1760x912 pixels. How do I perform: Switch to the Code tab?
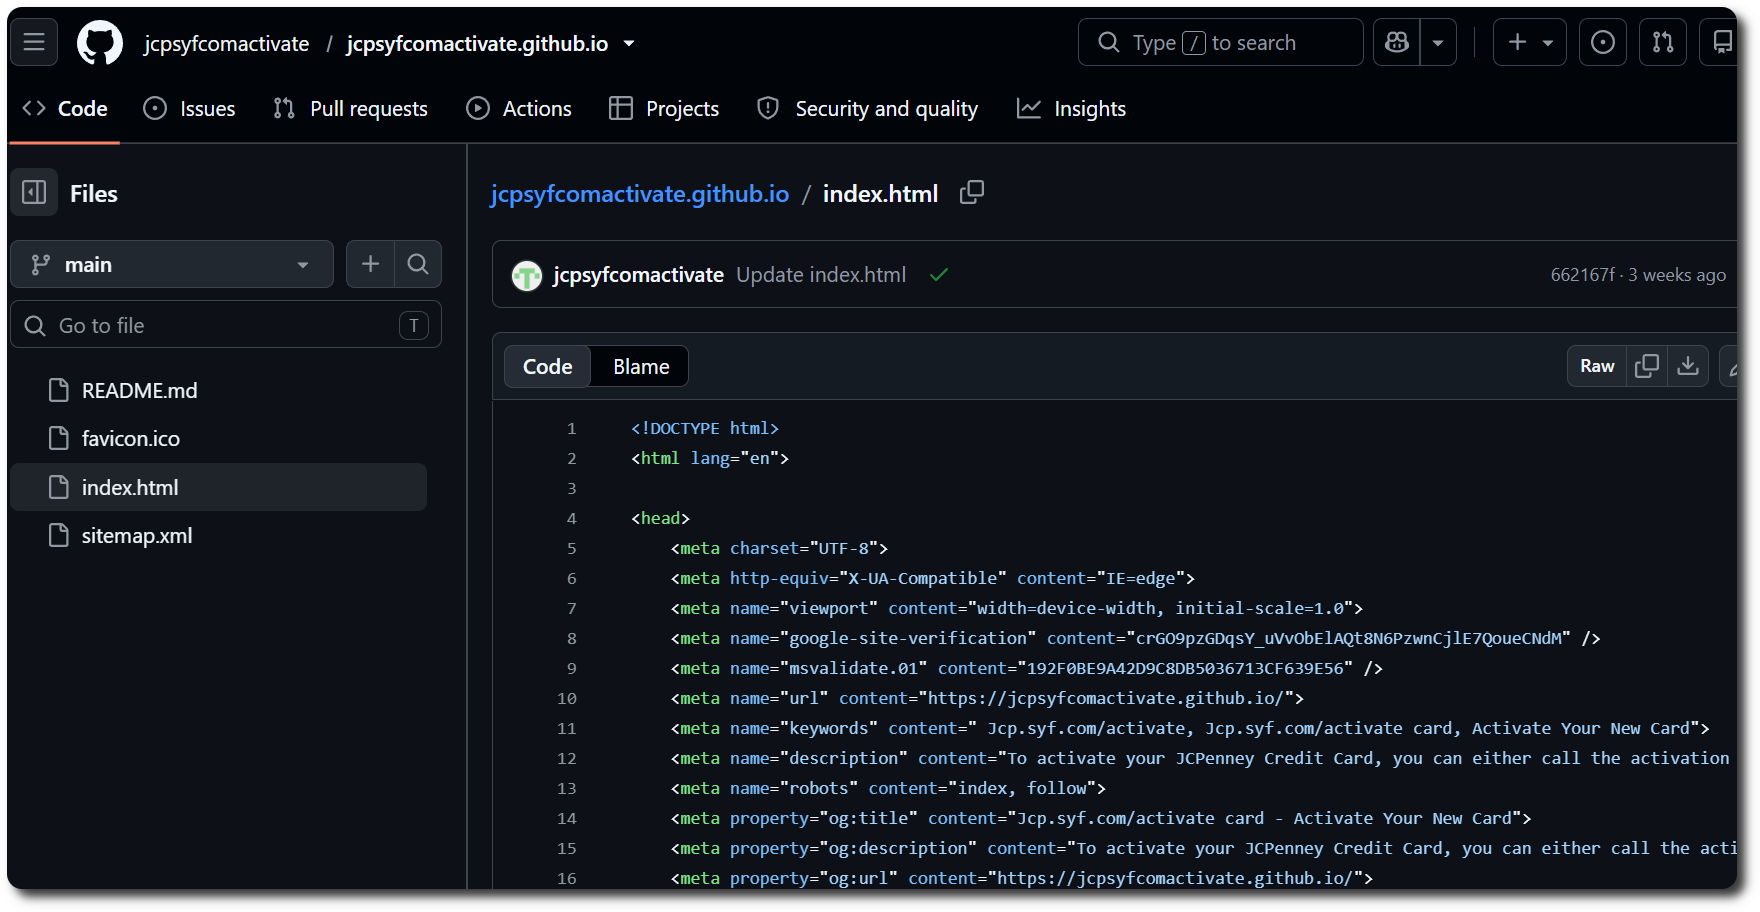click(65, 109)
